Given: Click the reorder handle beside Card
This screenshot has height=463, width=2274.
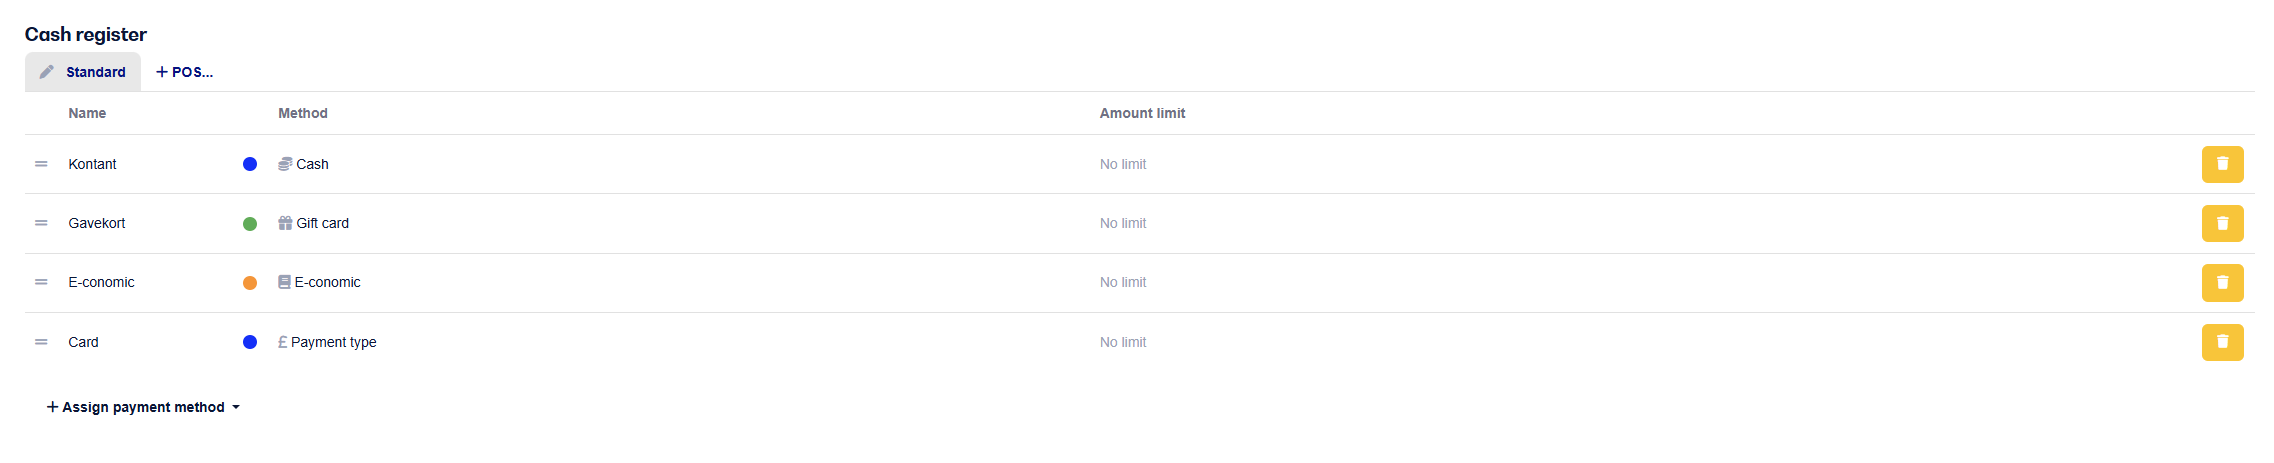Looking at the screenshot, I should click(x=41, y=342).
